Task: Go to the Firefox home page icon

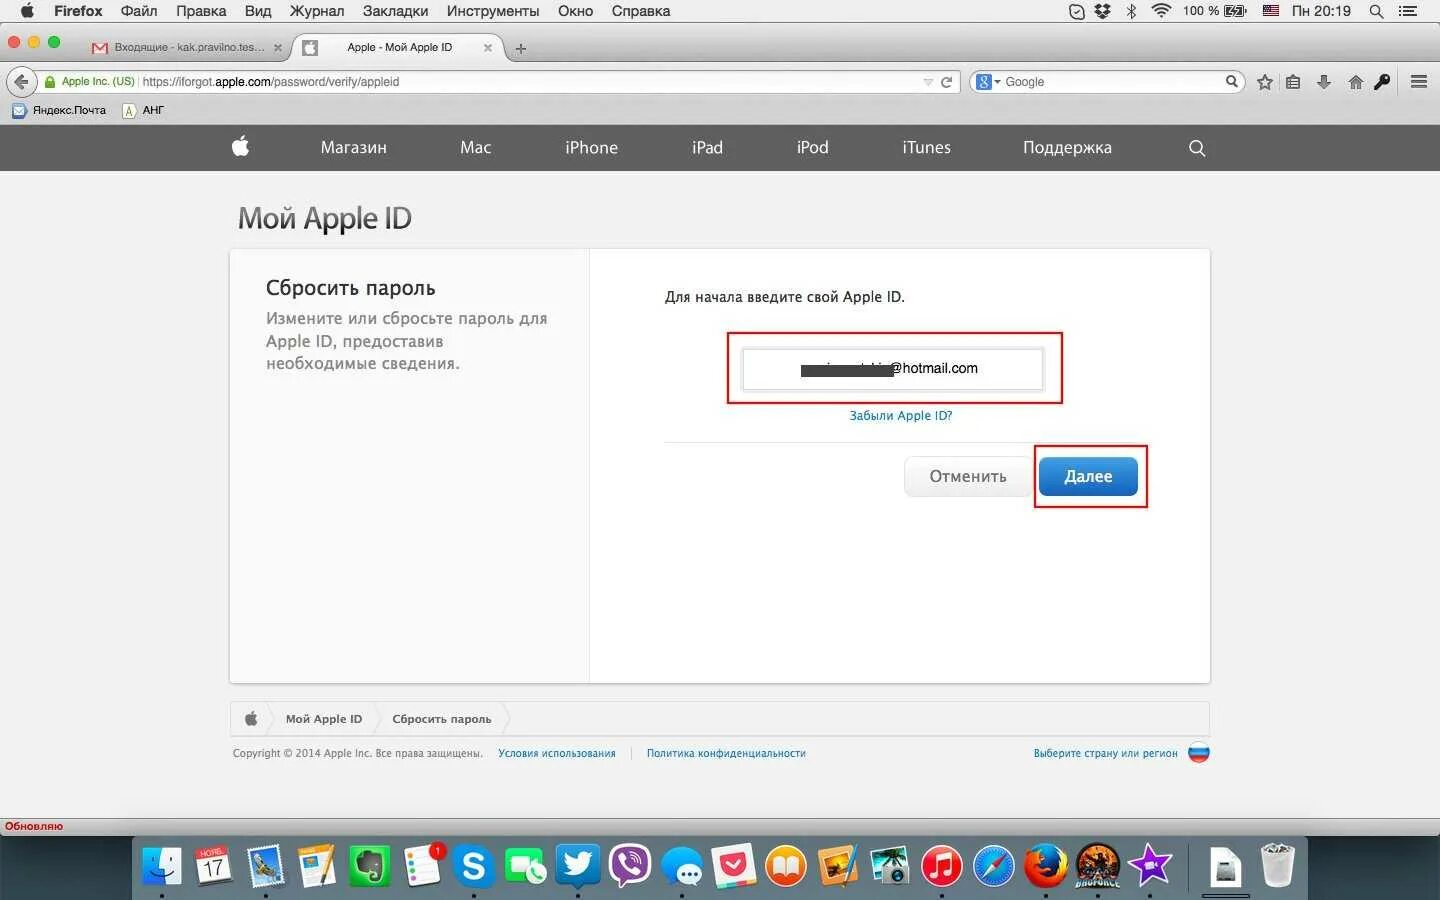Action: 1355,82
